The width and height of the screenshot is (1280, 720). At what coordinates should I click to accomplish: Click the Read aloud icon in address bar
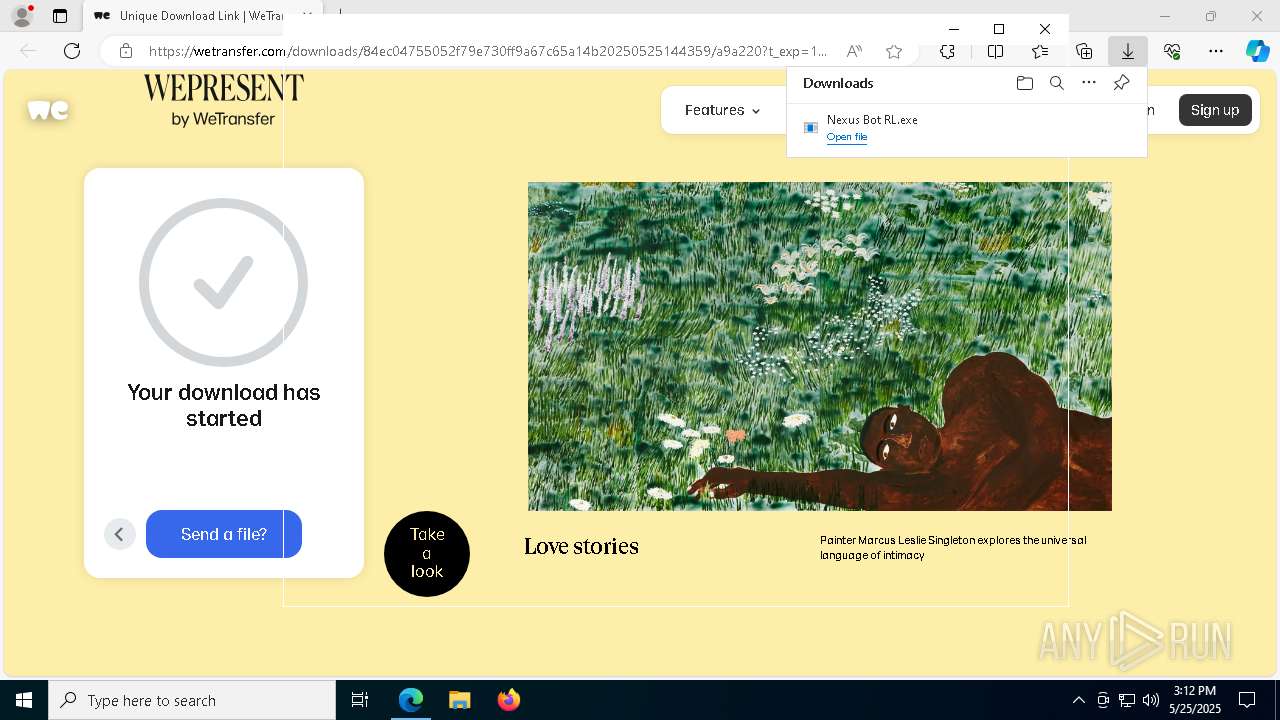point(854,51)
